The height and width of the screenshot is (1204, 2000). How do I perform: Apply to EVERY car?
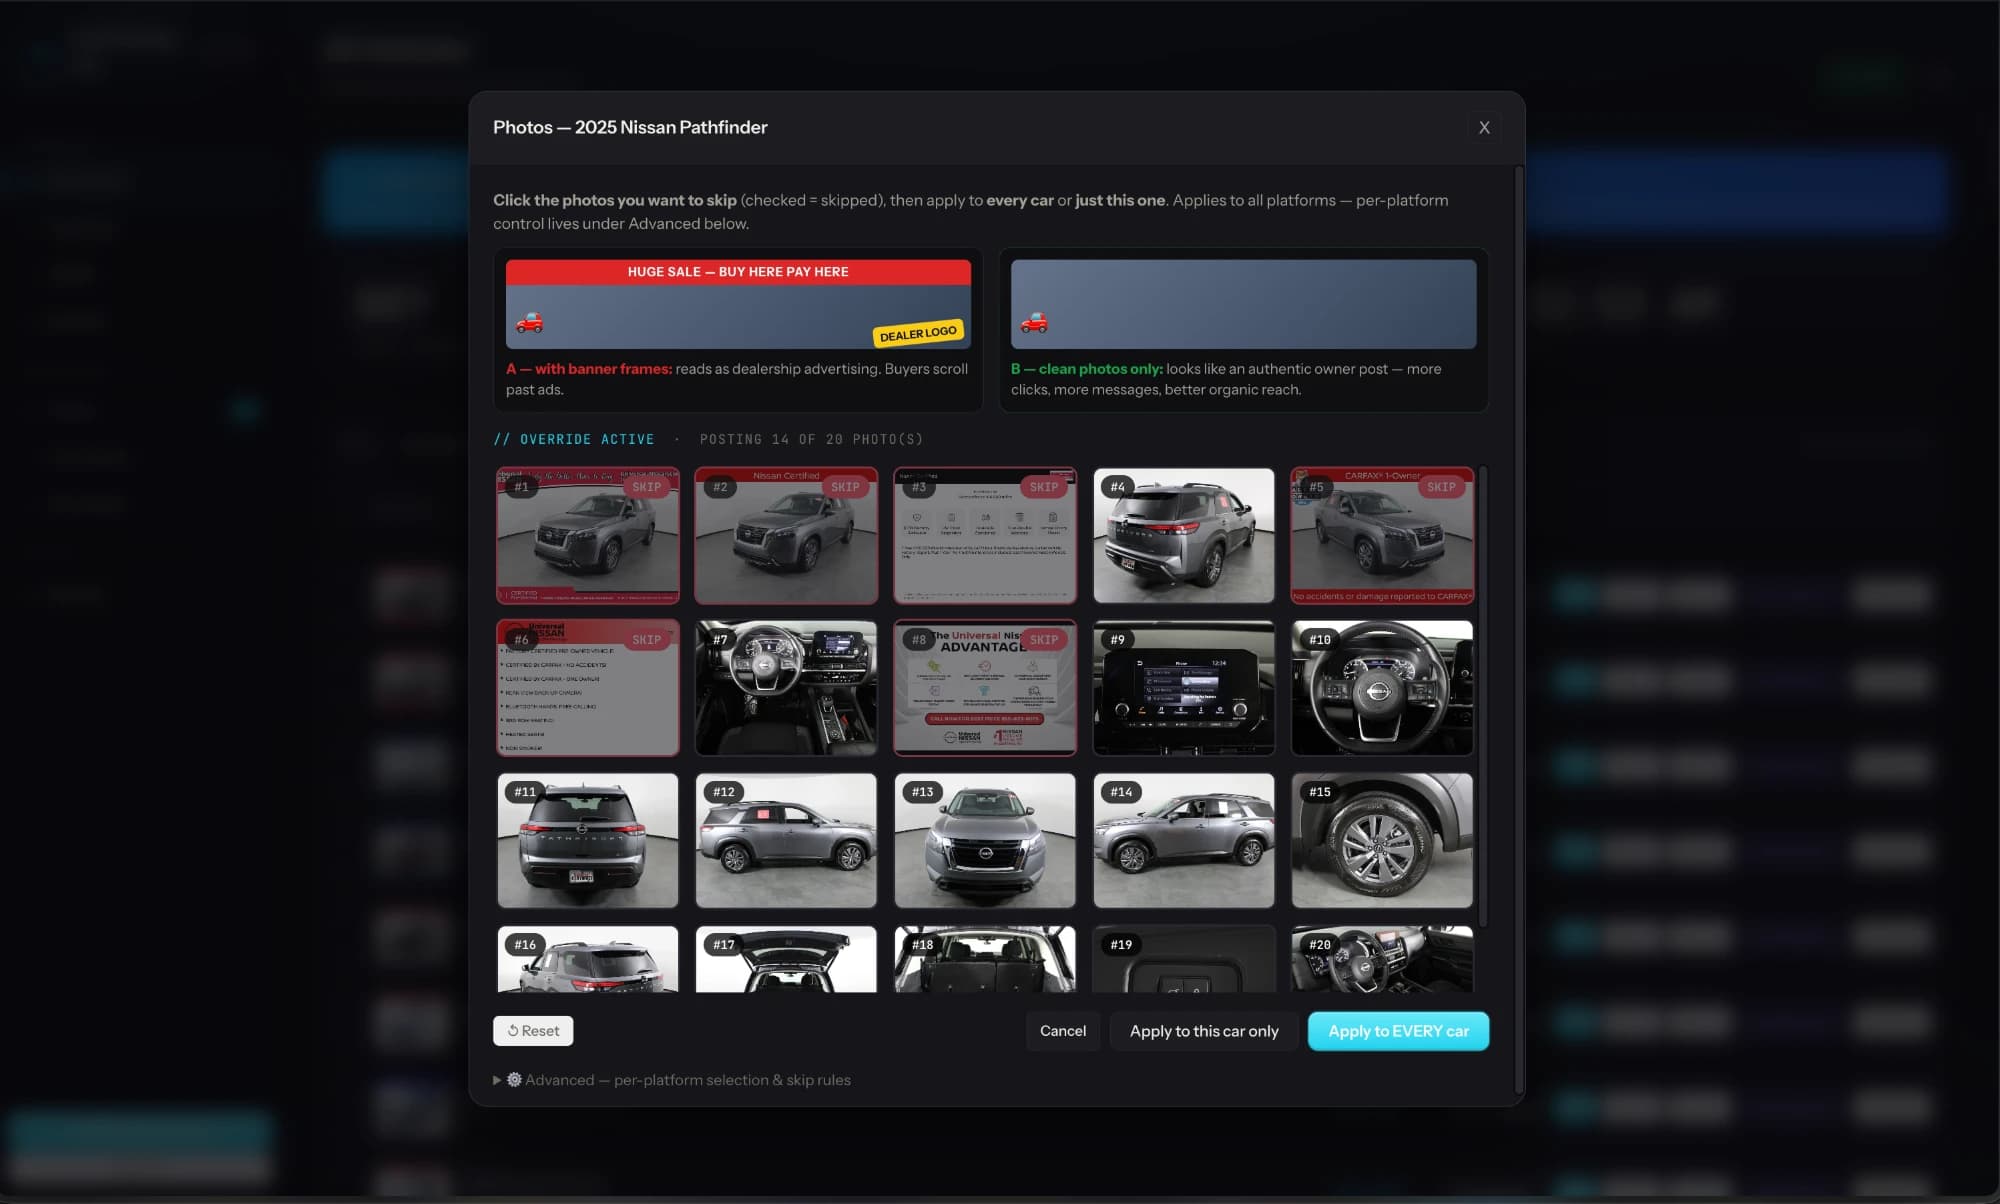tap(1398, 1031)
